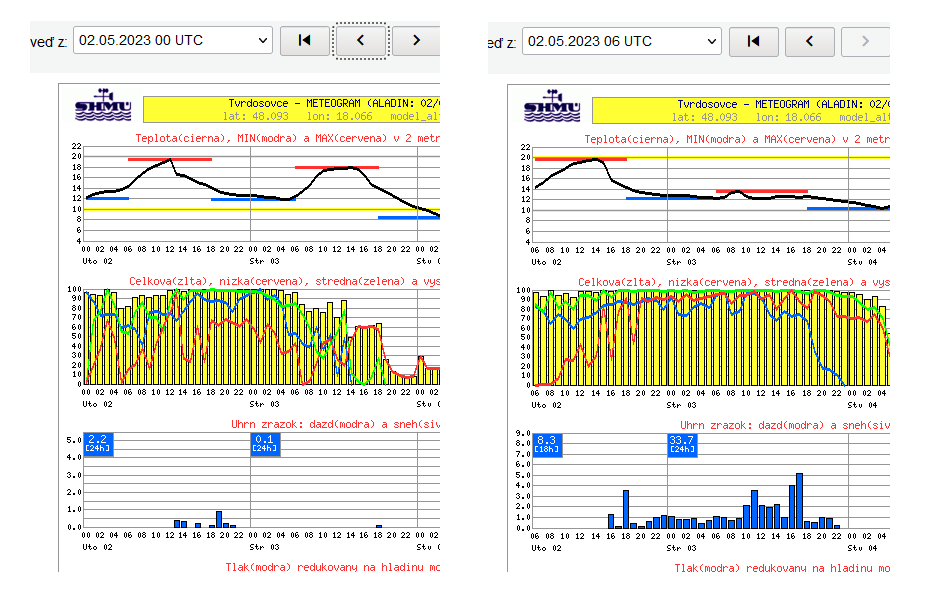Click the greyed-out next arrow beside 06 UTC
Screen dimensions: 949x604
point(865,41)
